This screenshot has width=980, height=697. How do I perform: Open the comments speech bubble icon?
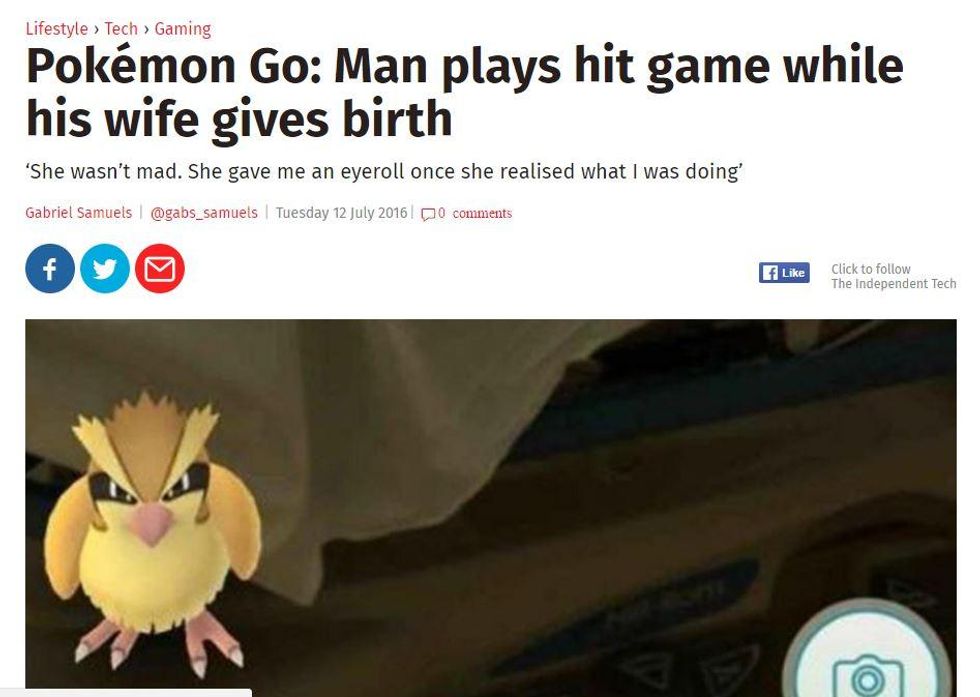coord(428,214)
